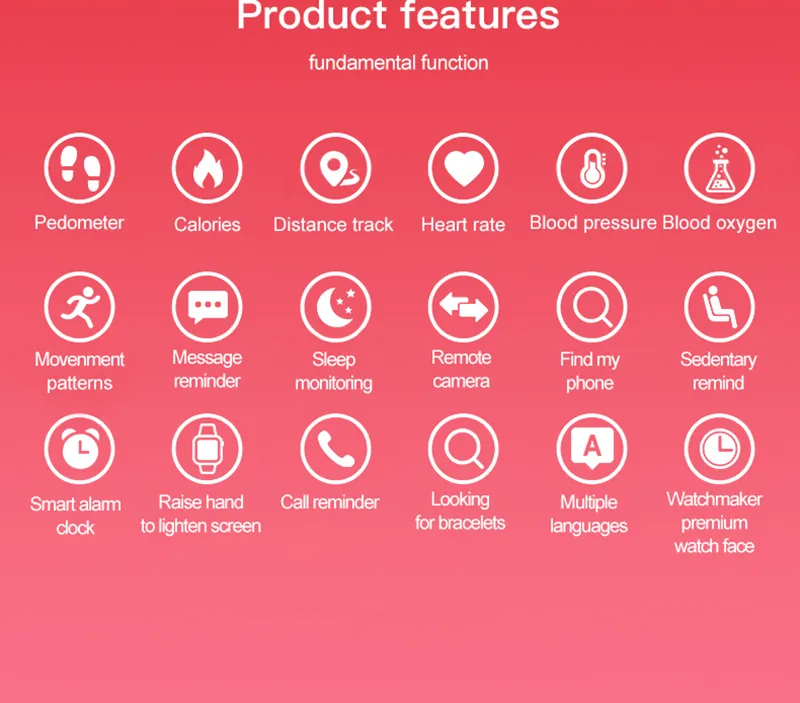The width and height of the screenshot is (800, 703).
Task: Click the Product features heading
Action: pyautogui.click(x=398, y=15)
